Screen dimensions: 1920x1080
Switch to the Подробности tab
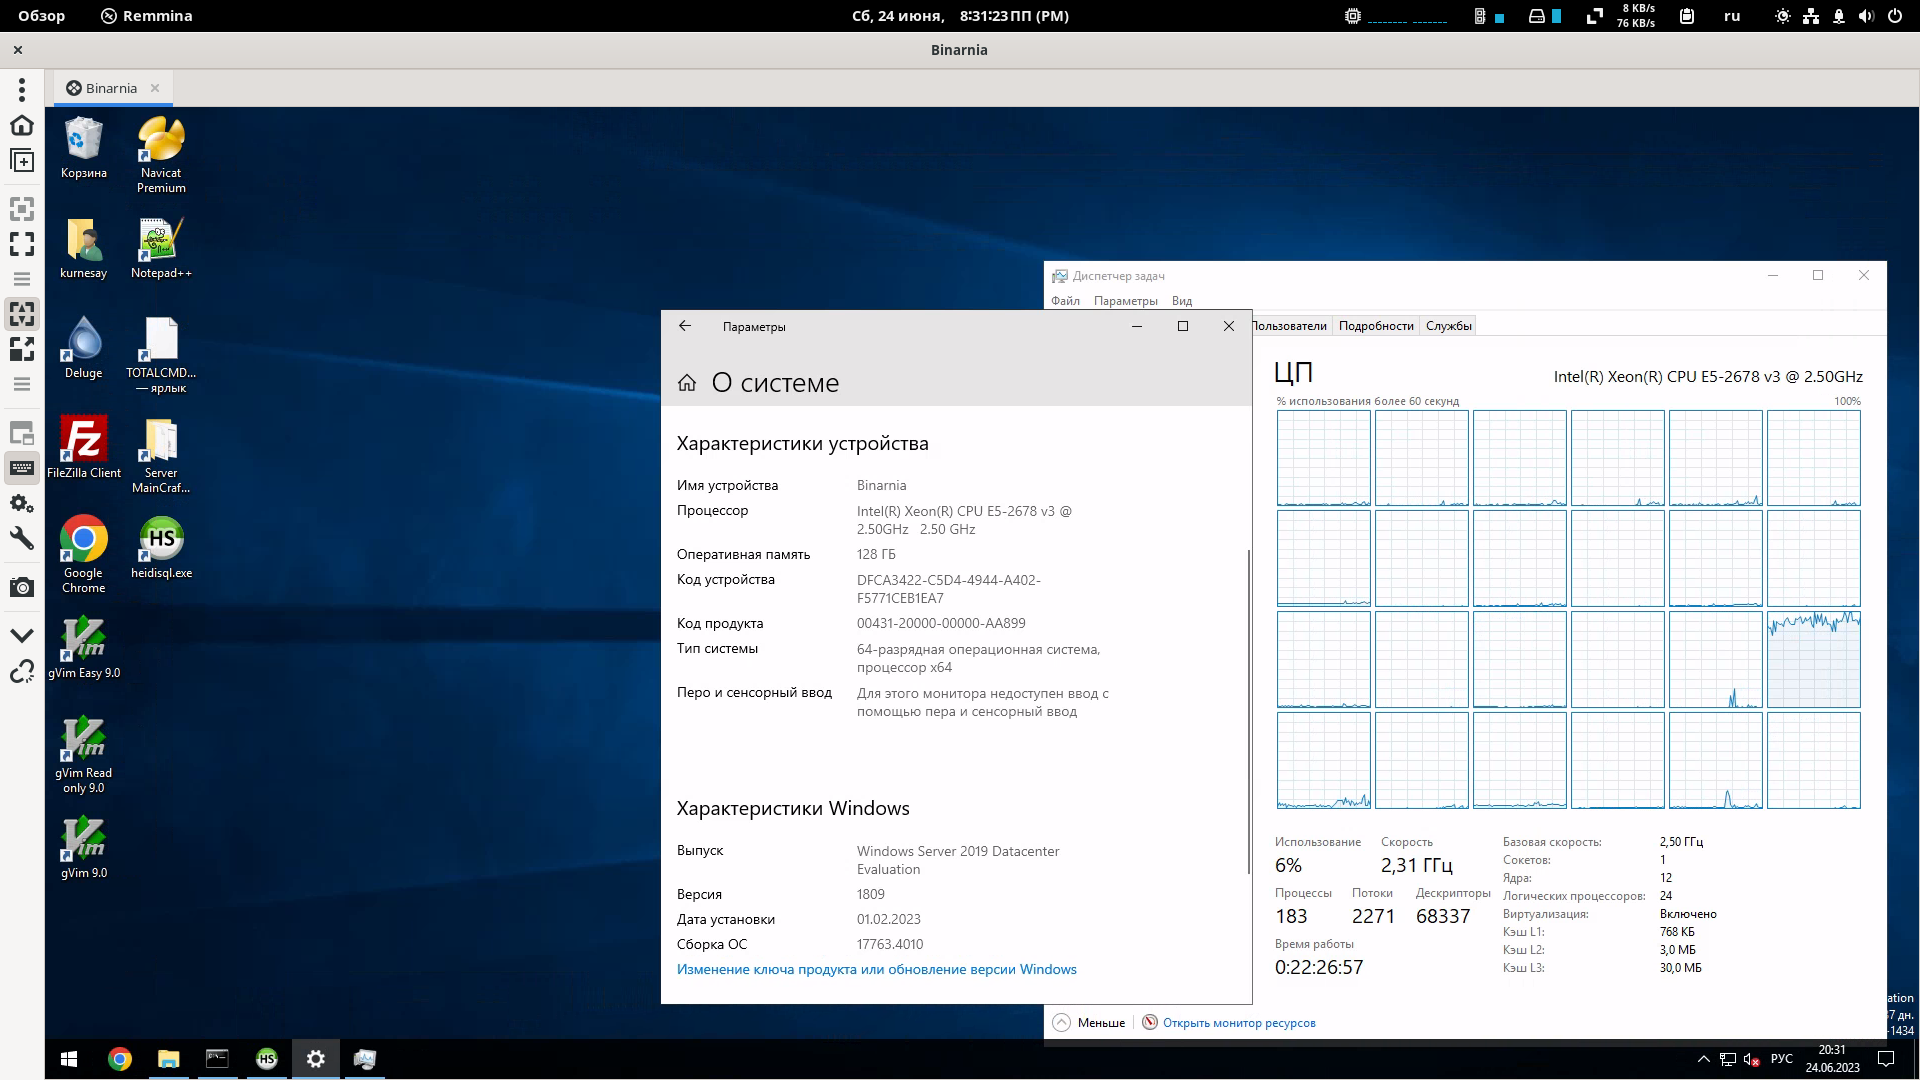point(1376,326)
